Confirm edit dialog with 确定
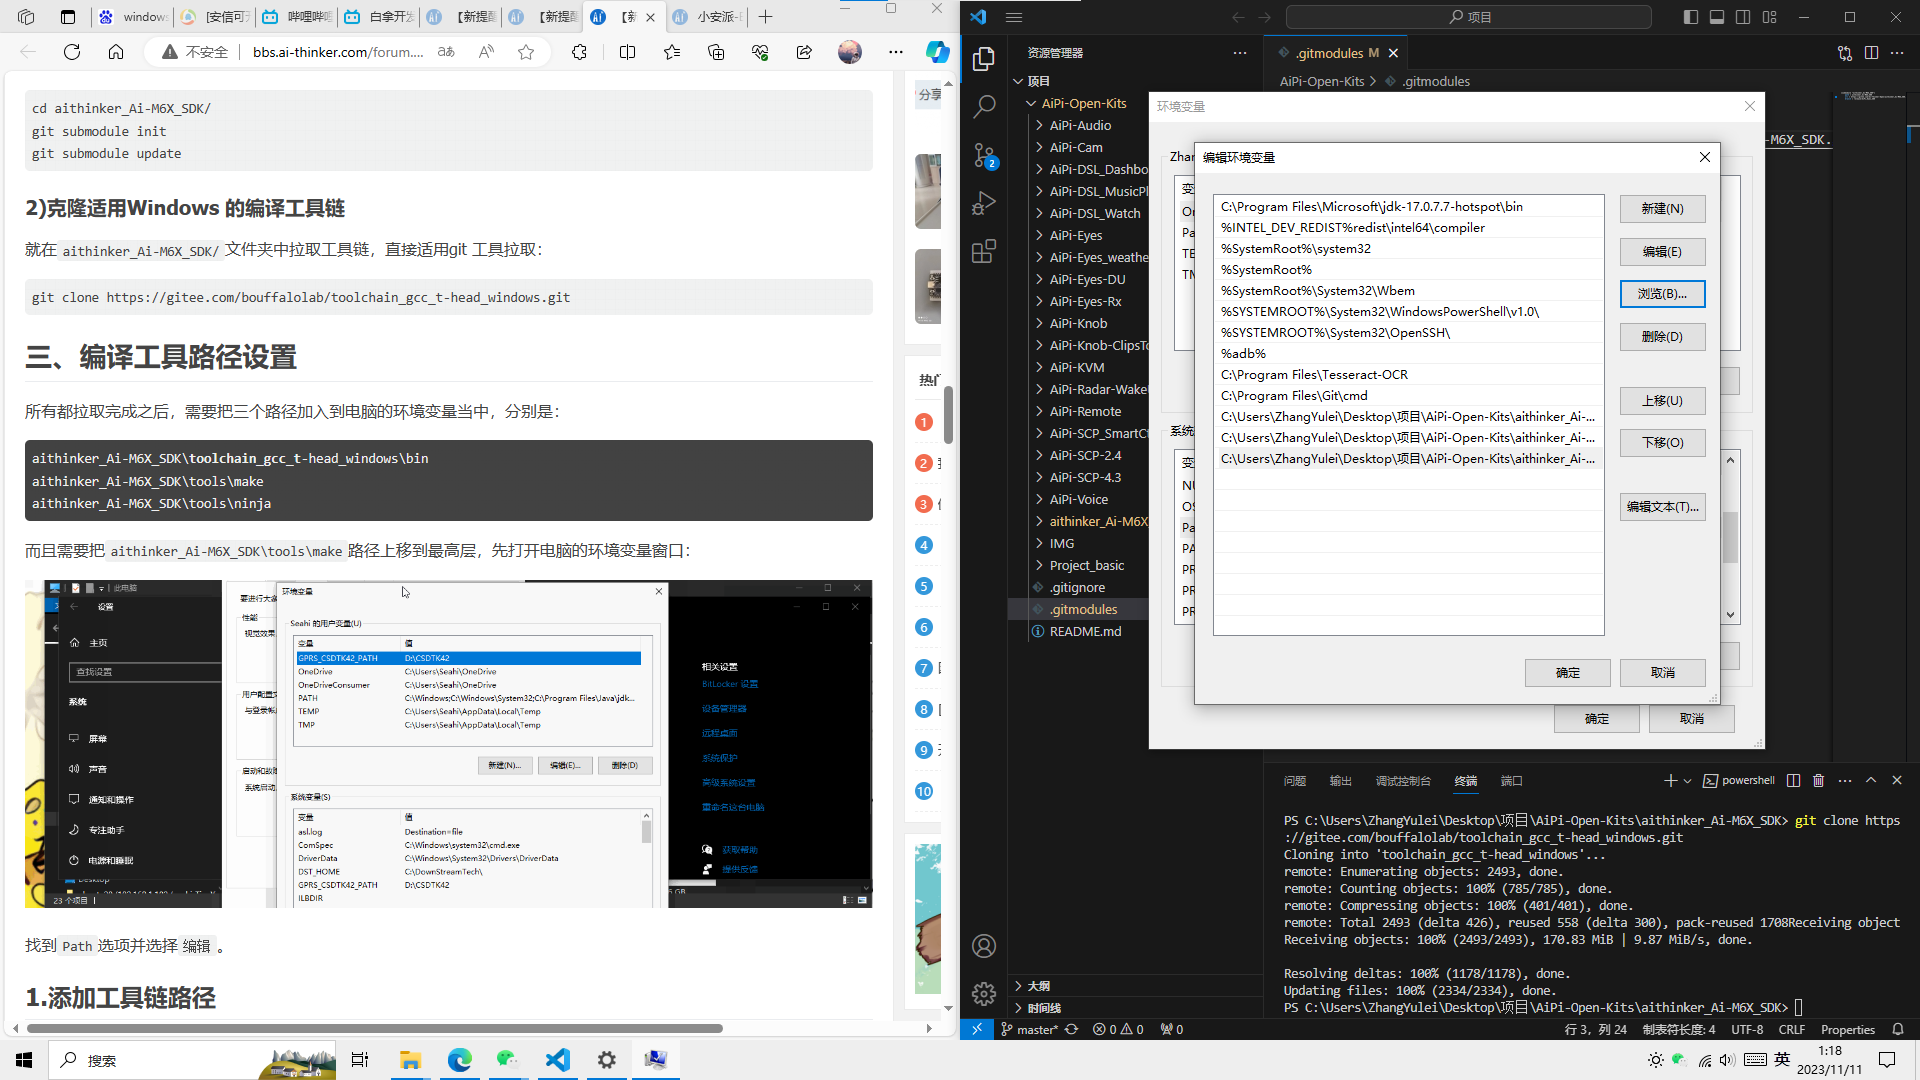Viewport: 1920px width, 1080px height. coord(1567,673)
